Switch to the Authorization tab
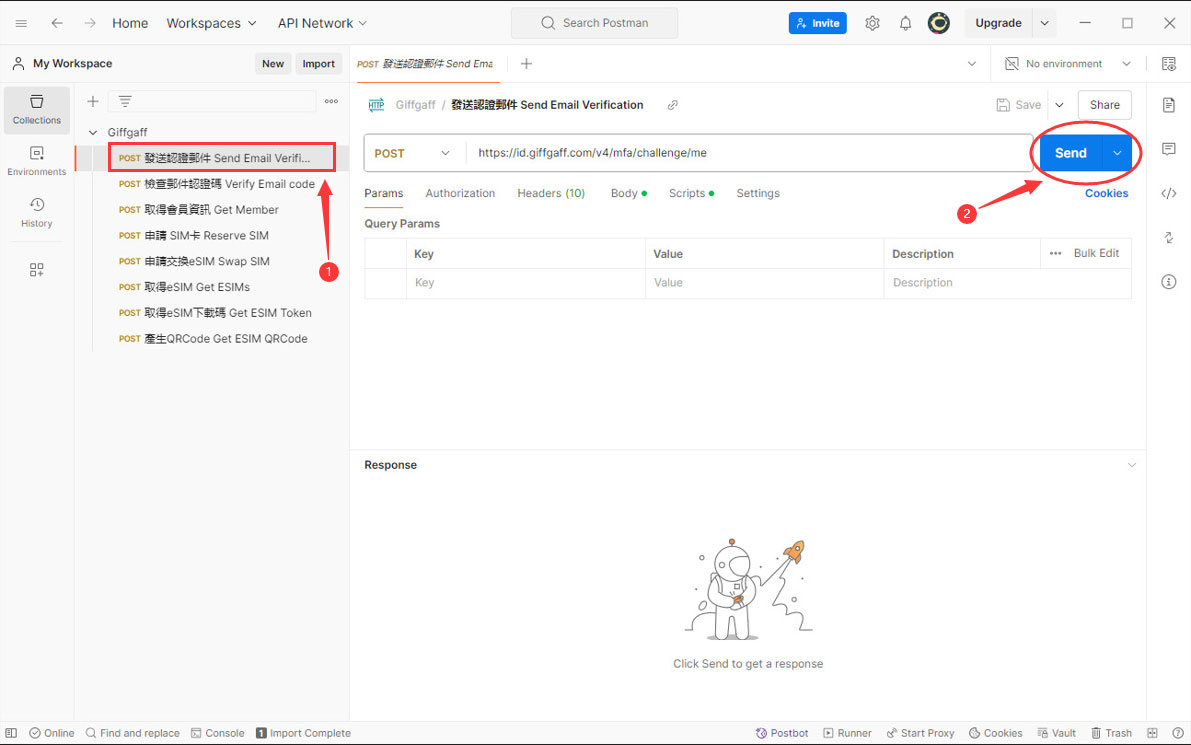The height and width of the screenshot is (745, 1191). click(x=460, y=193)
